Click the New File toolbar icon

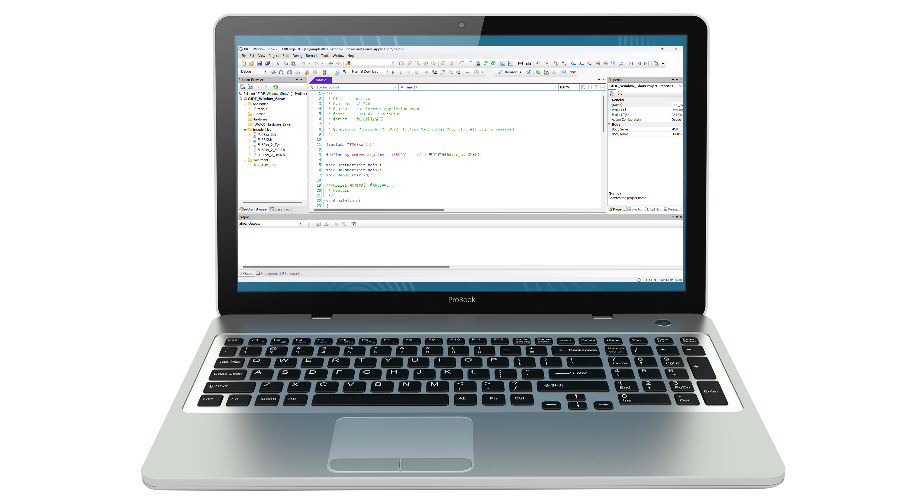click(242, 63)
